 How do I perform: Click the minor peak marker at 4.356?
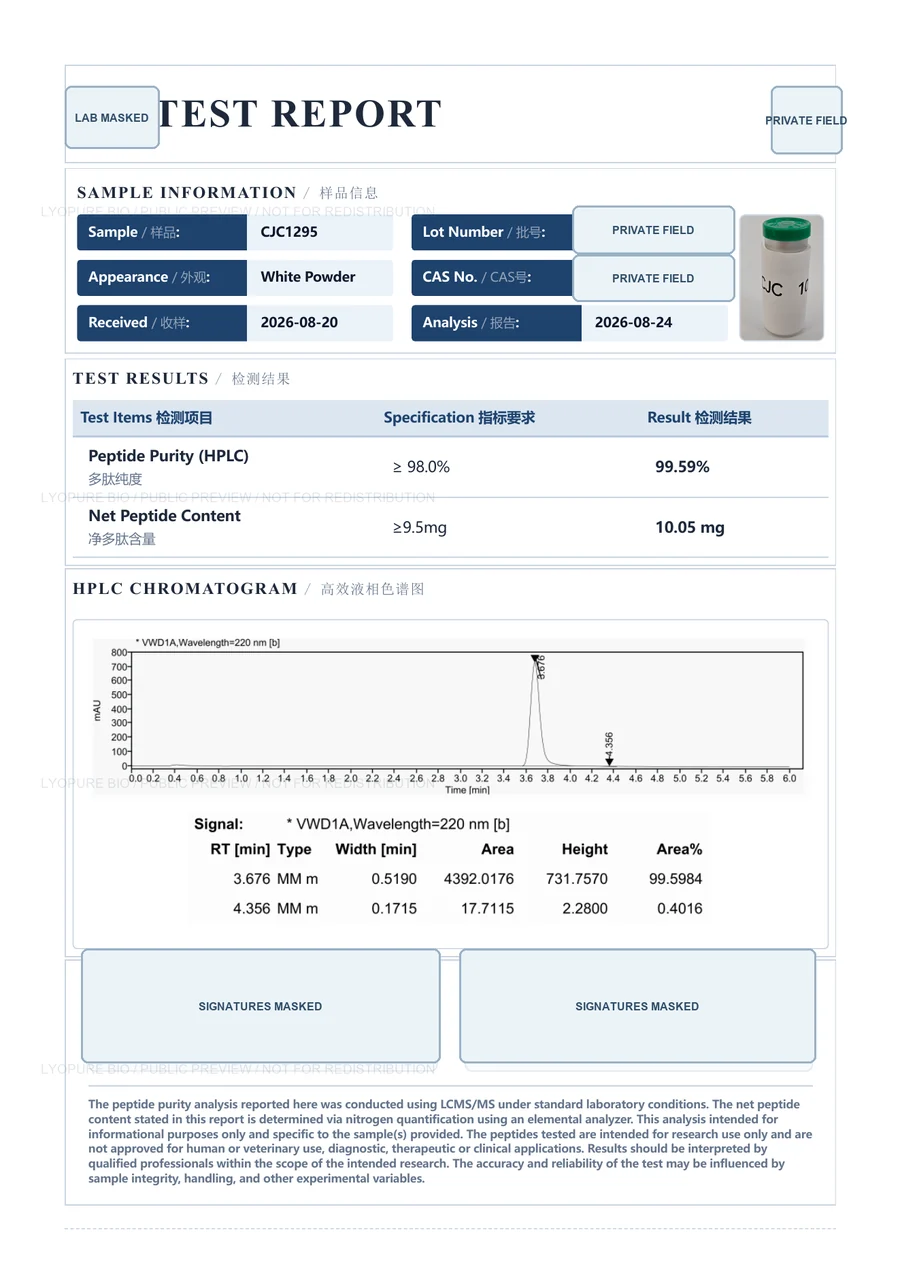click(610, 762)
